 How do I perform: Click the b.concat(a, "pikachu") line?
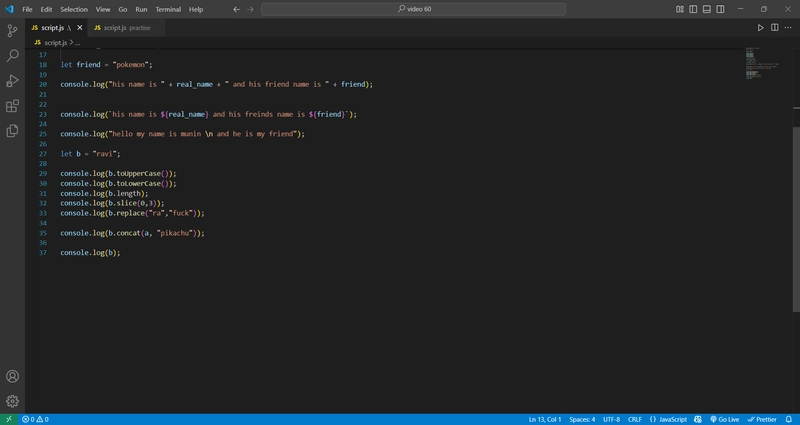[132, 233]
